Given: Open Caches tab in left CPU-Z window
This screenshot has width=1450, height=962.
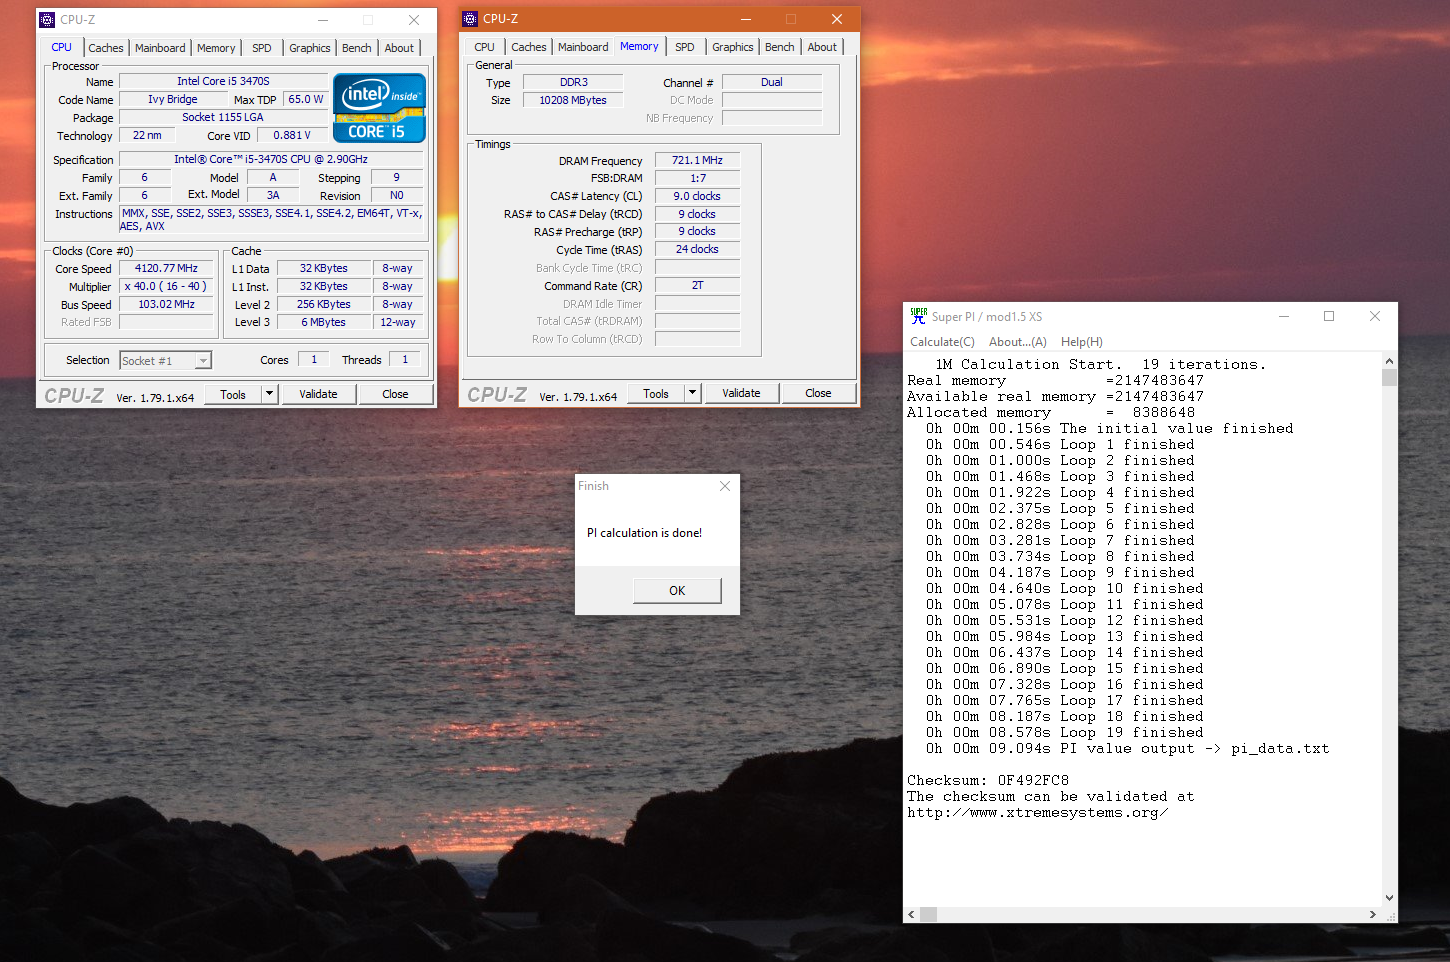Looking at the screenshot, I should point(105,48).
